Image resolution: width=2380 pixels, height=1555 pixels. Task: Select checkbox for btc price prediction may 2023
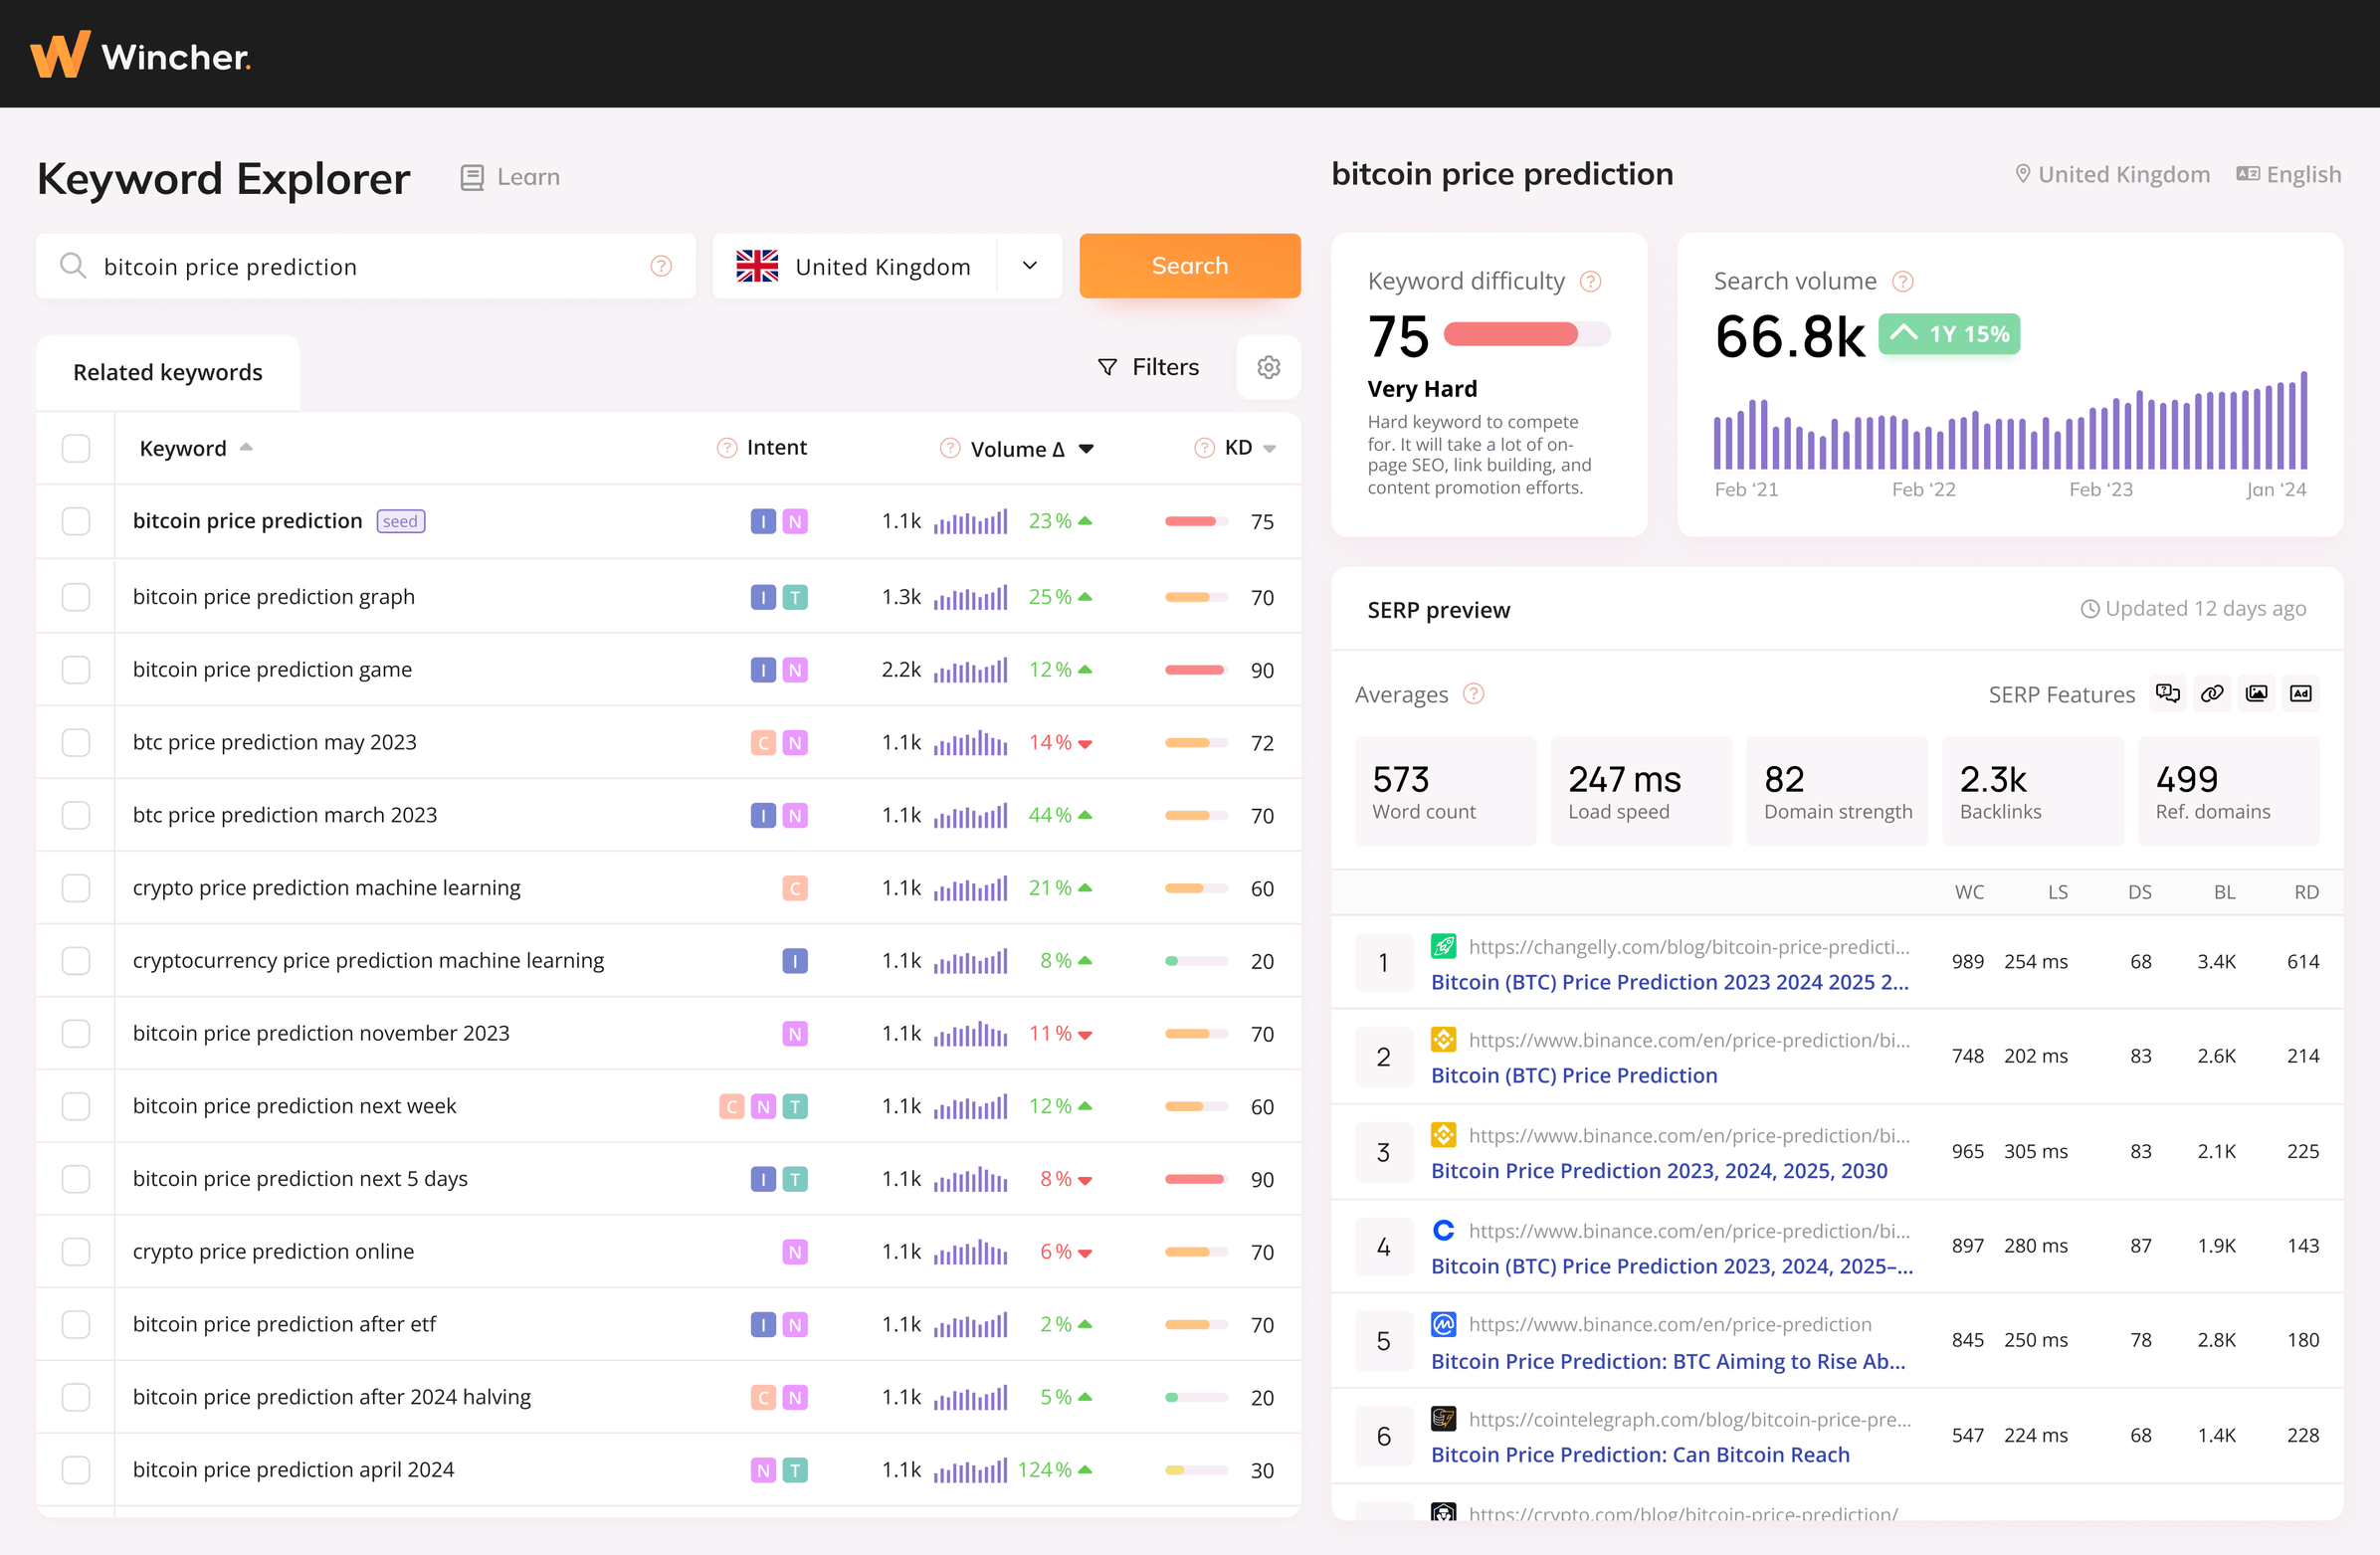coord(76,742)
